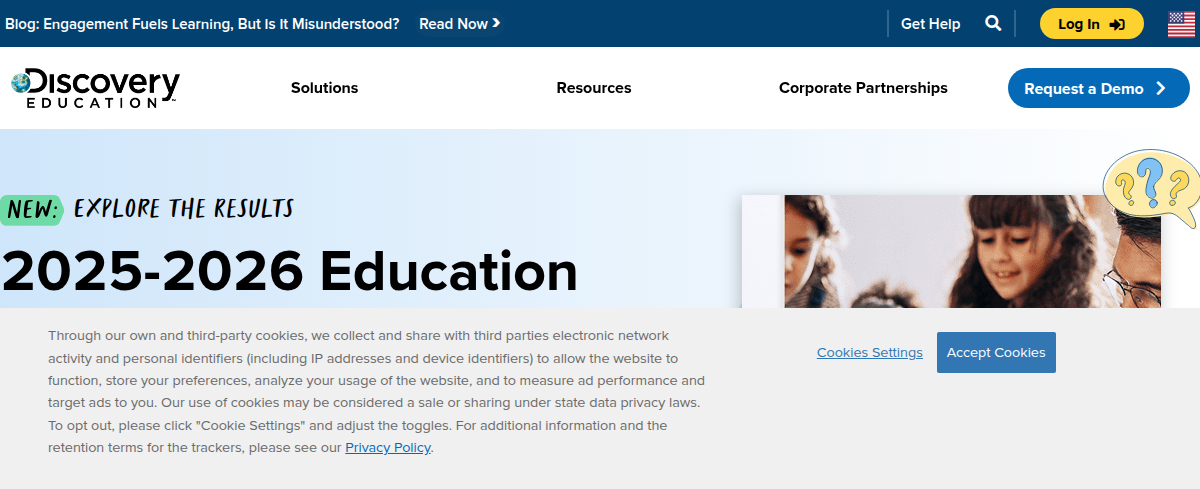
Task: Open the search magnifying glass icon
Action: point(993,23)
